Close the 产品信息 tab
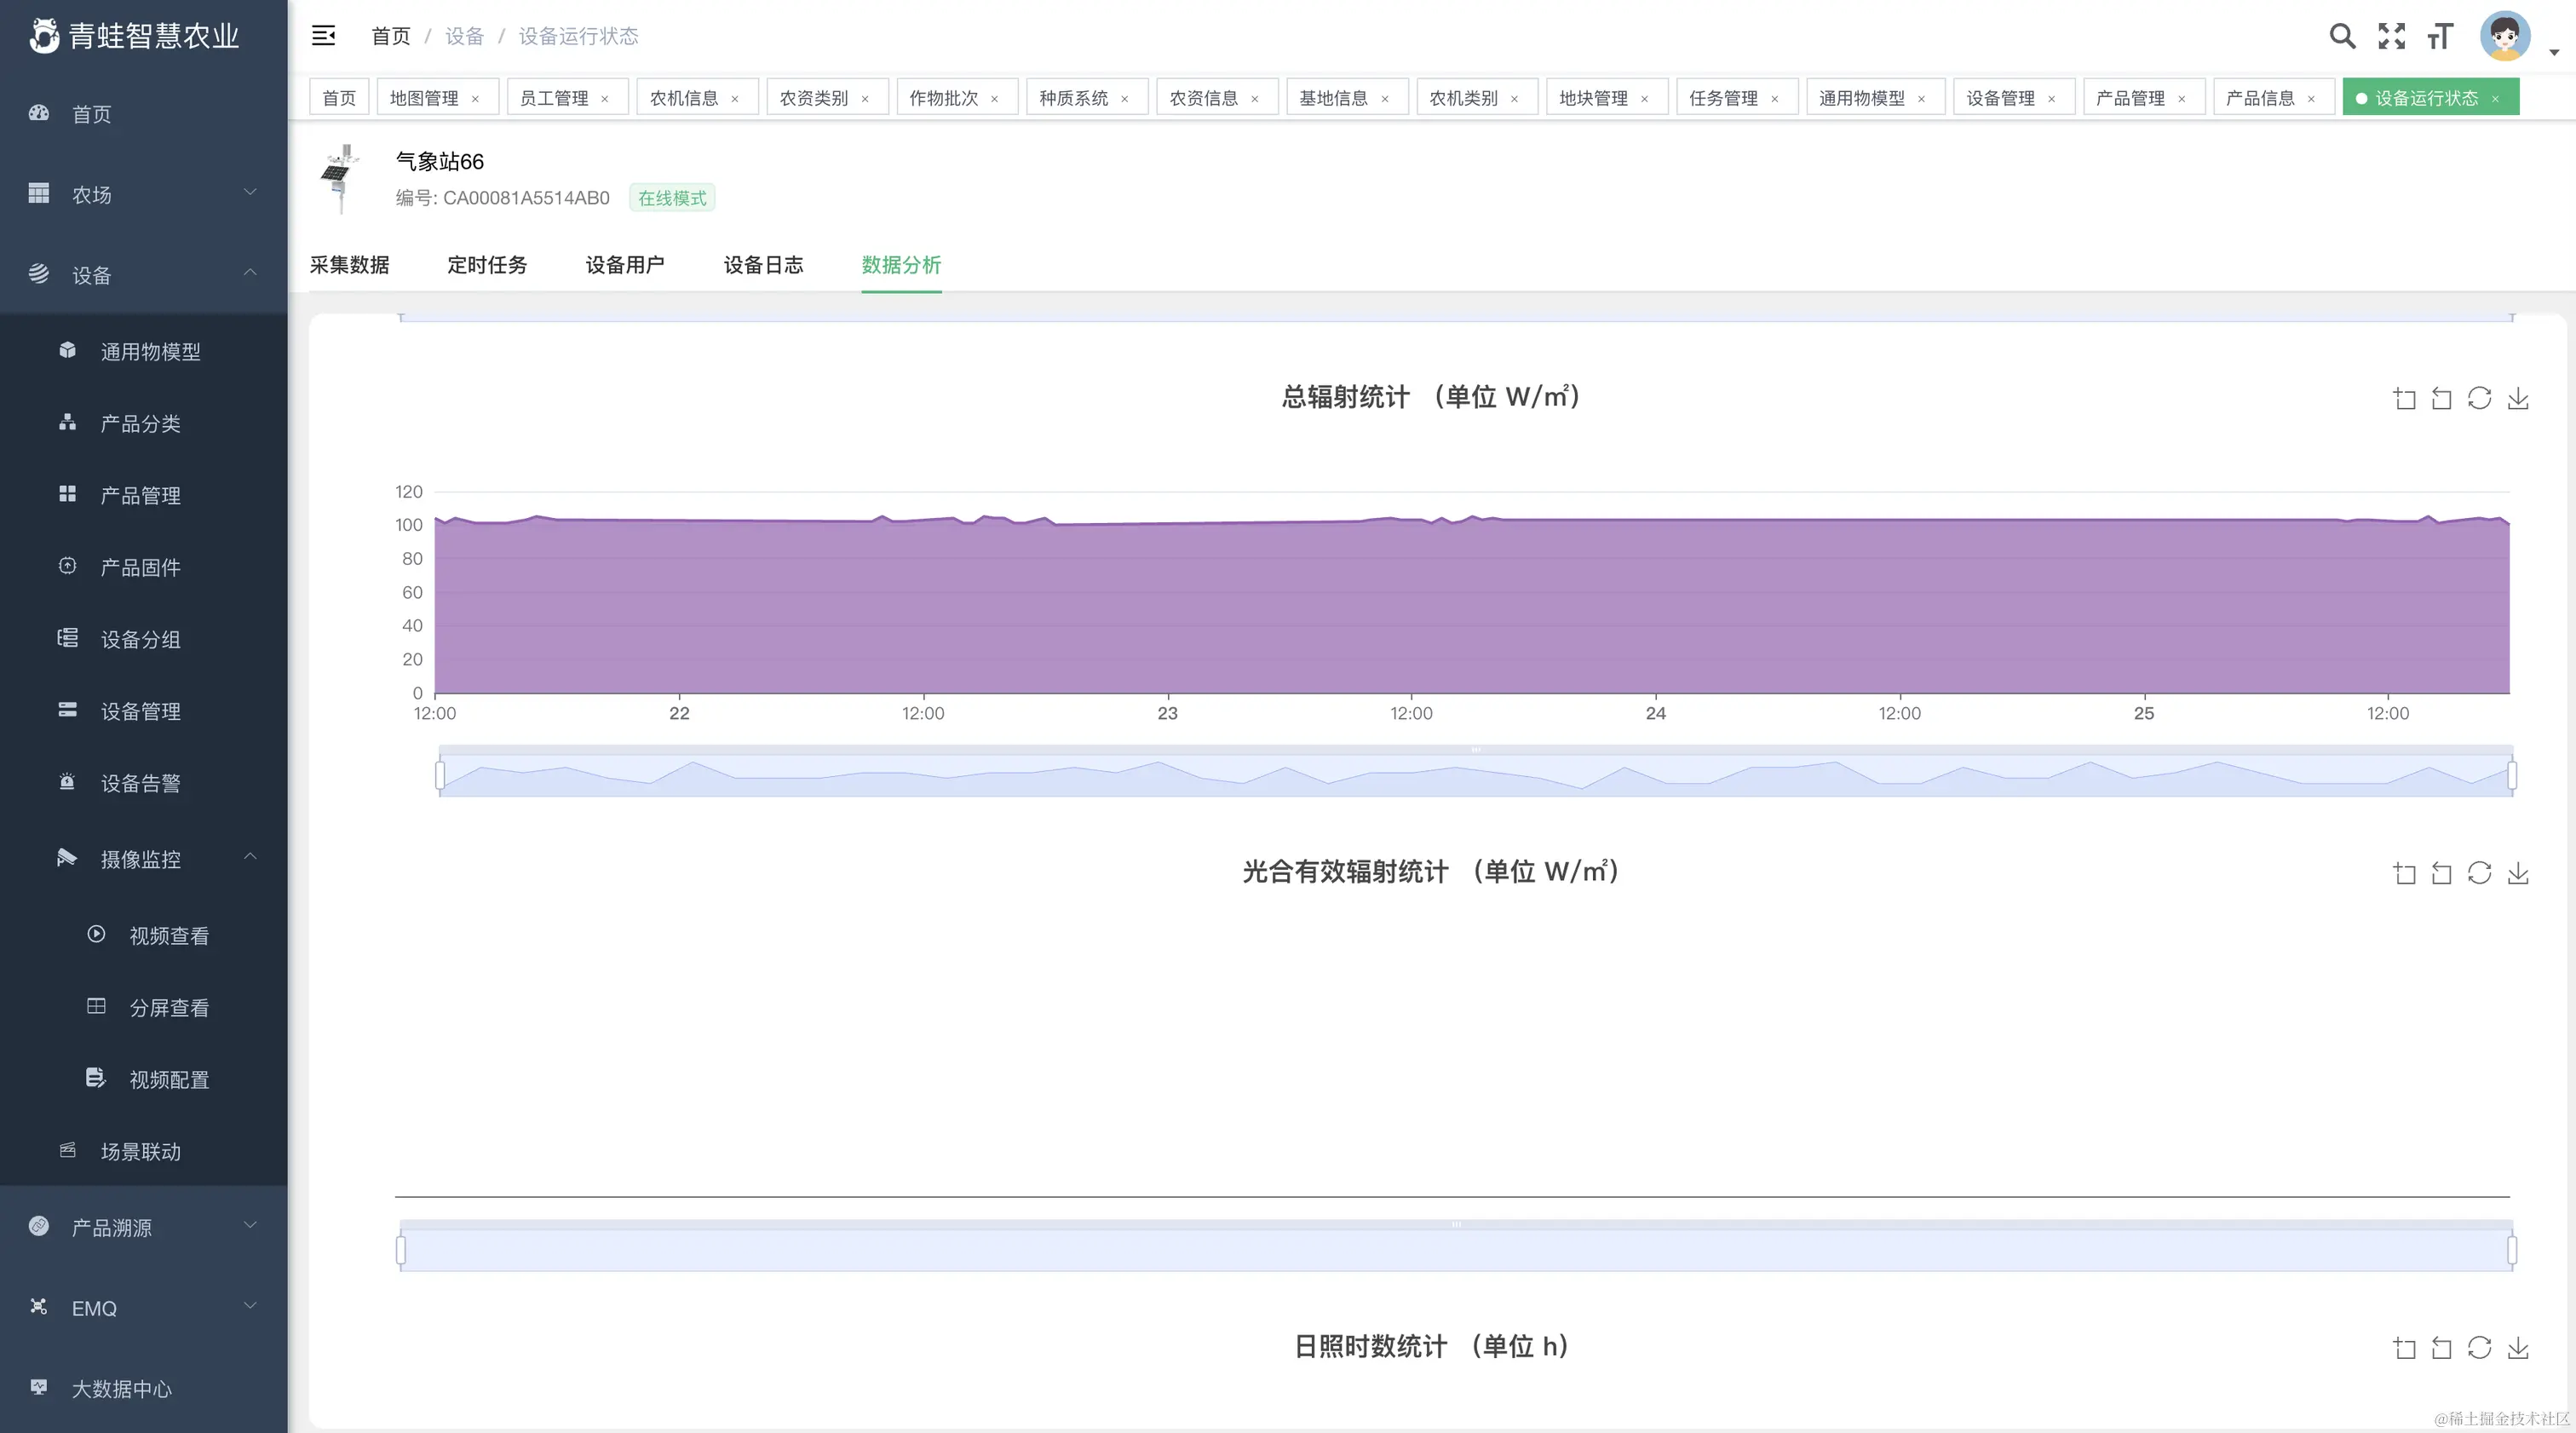This screenshot has width=2576, height=1433. (x=2311, y=97)
